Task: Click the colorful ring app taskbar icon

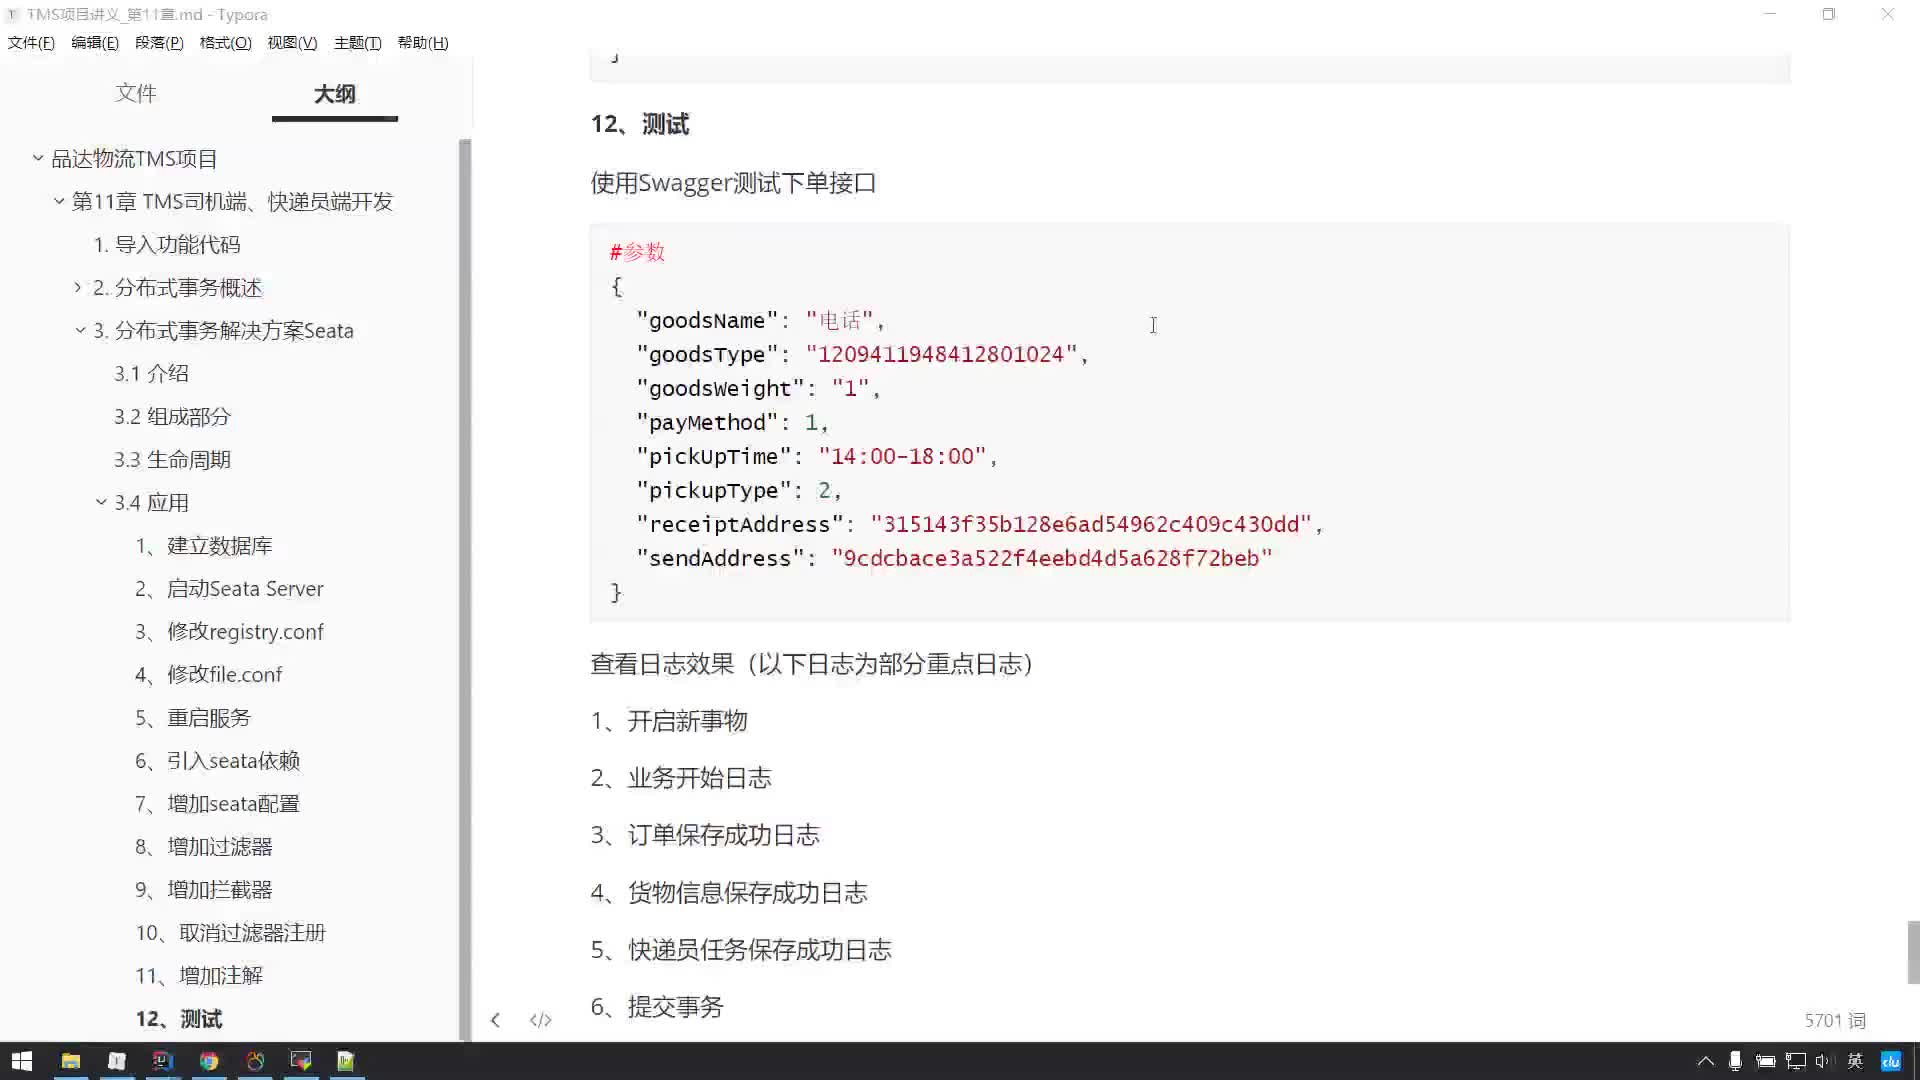Action: click(x=255, y=1061)
